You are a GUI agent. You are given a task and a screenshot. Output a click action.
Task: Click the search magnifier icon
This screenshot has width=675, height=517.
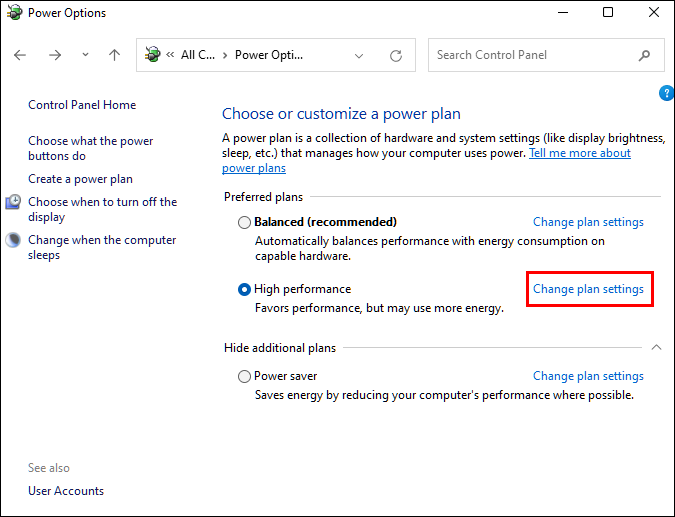pyautogui.click(x=645, y=56)
